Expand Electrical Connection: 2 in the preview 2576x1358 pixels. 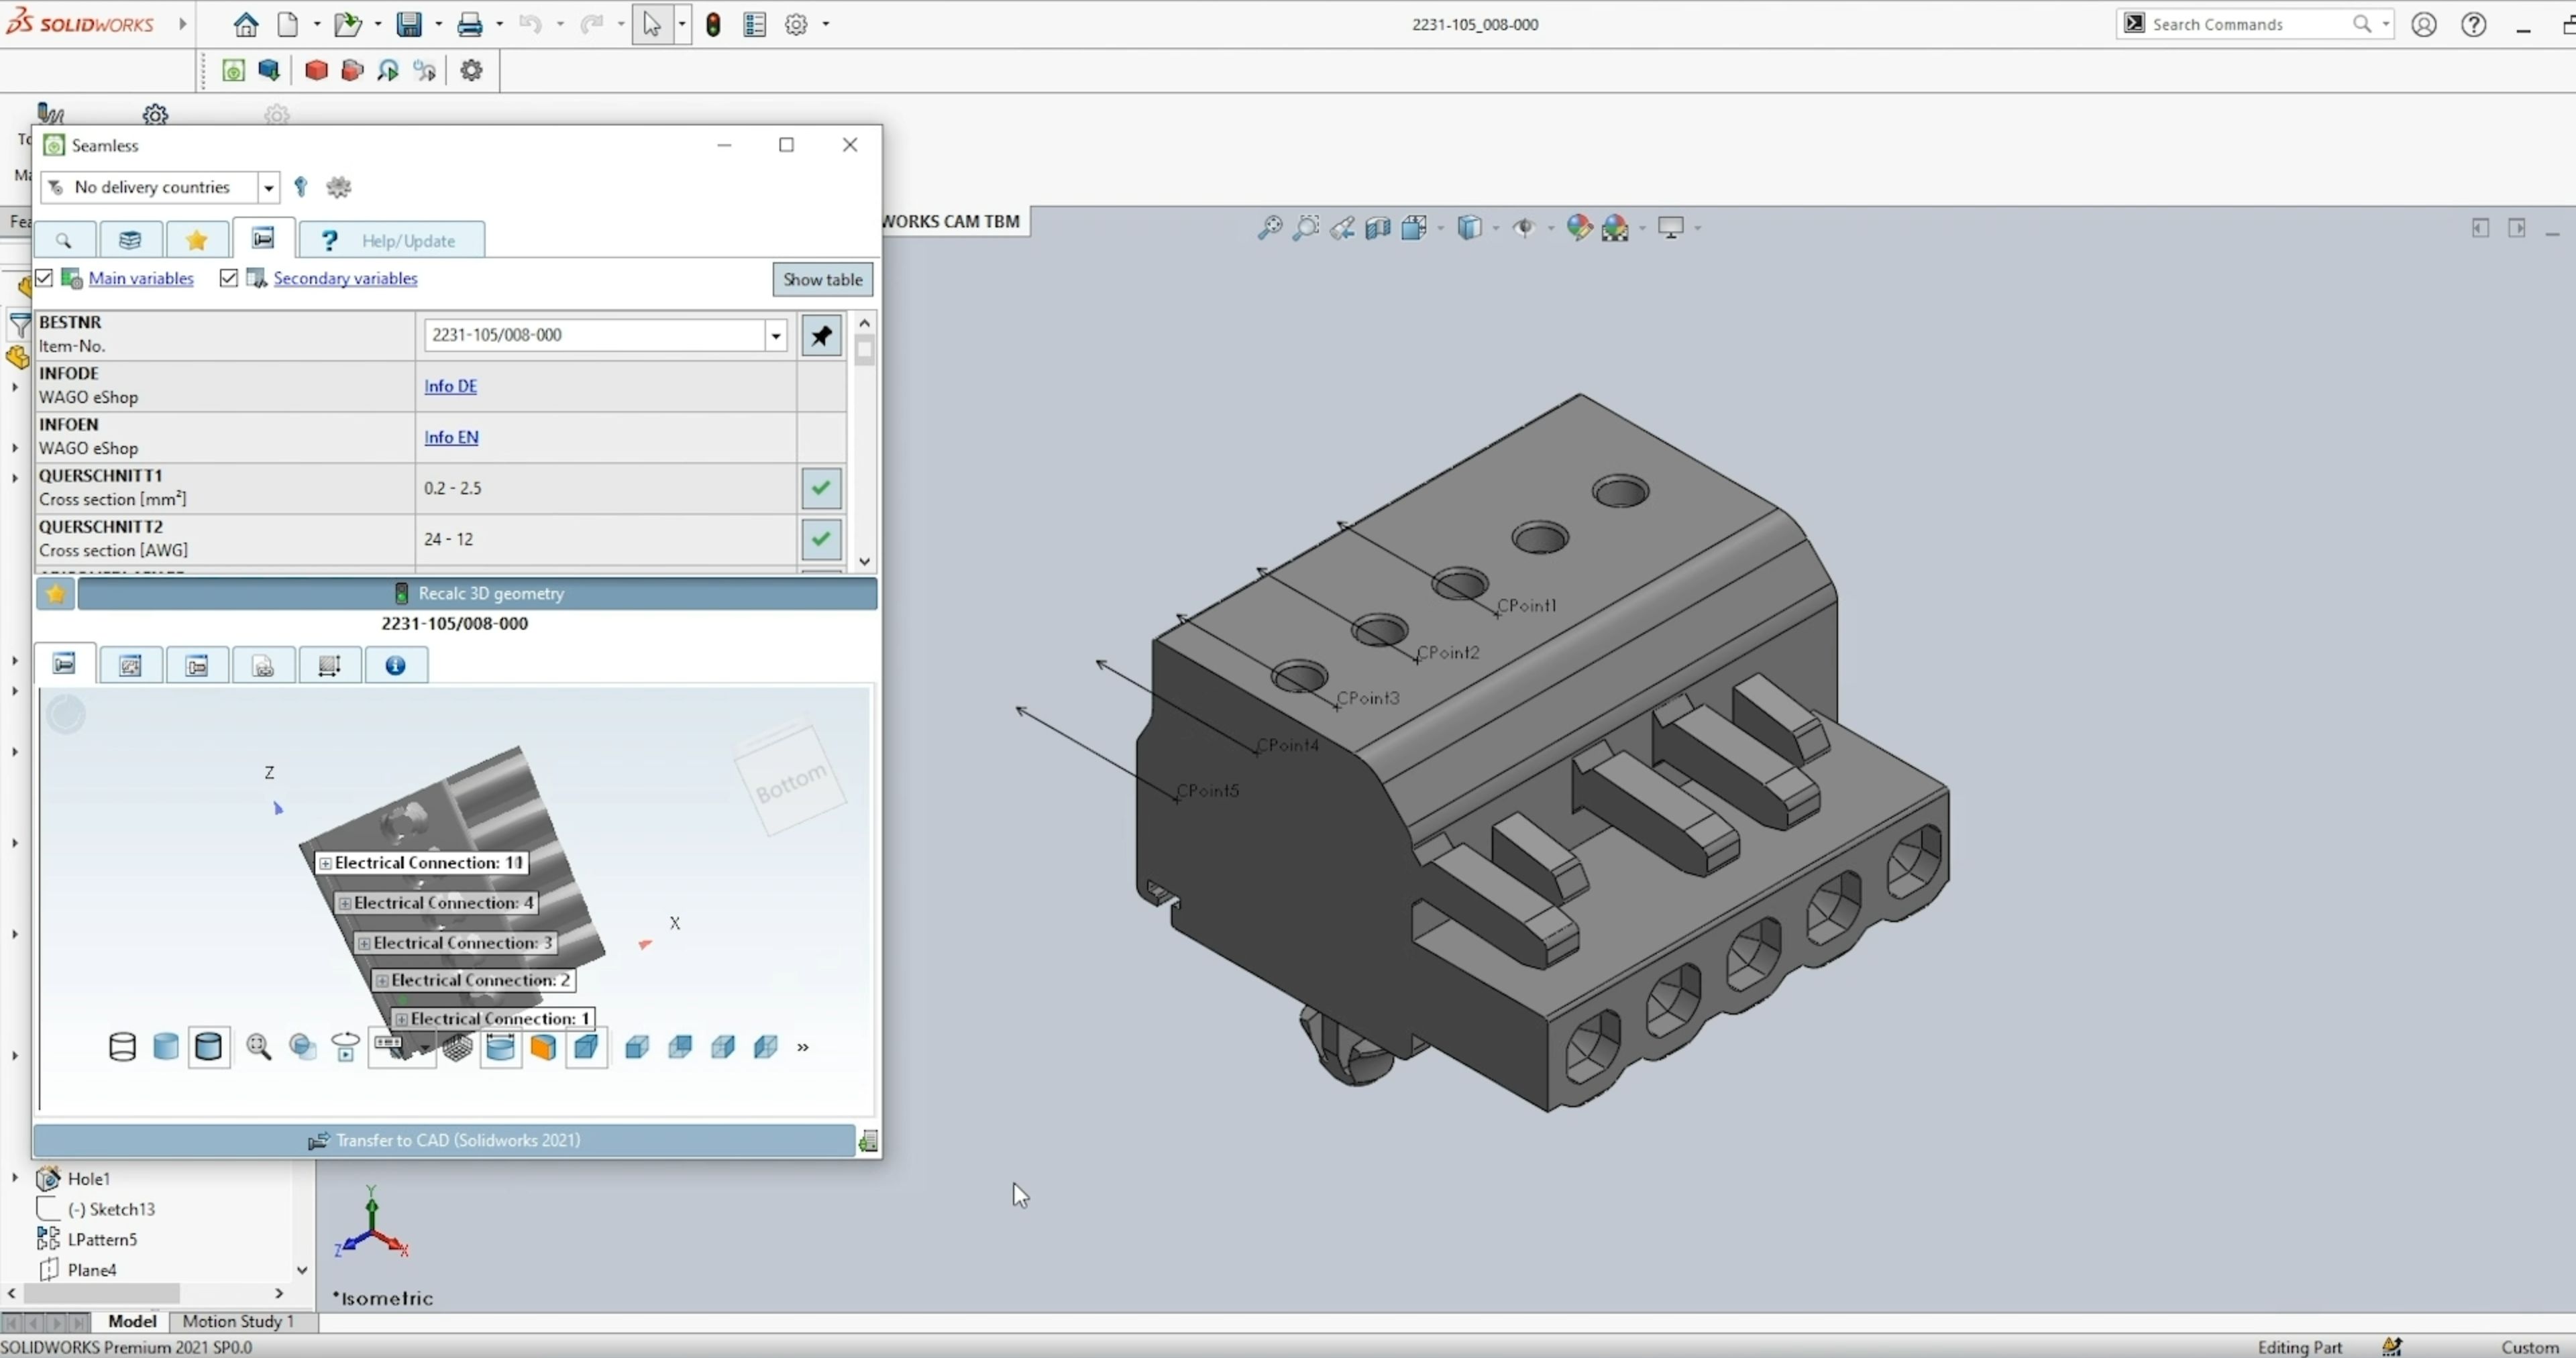pos(382,980)
